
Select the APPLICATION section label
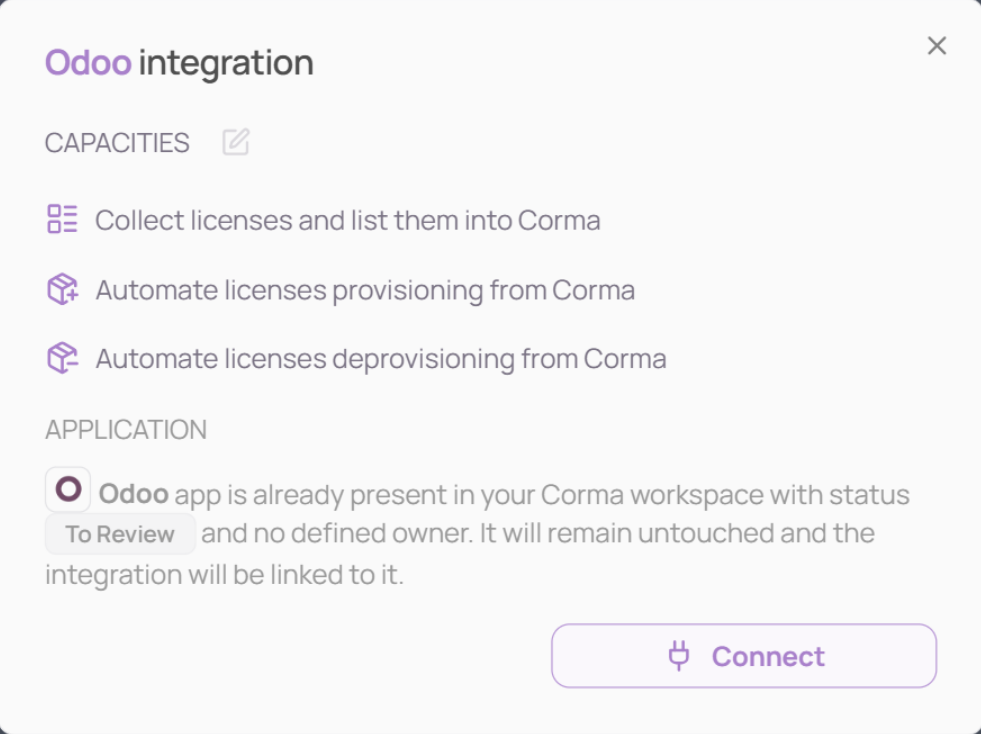126,430
